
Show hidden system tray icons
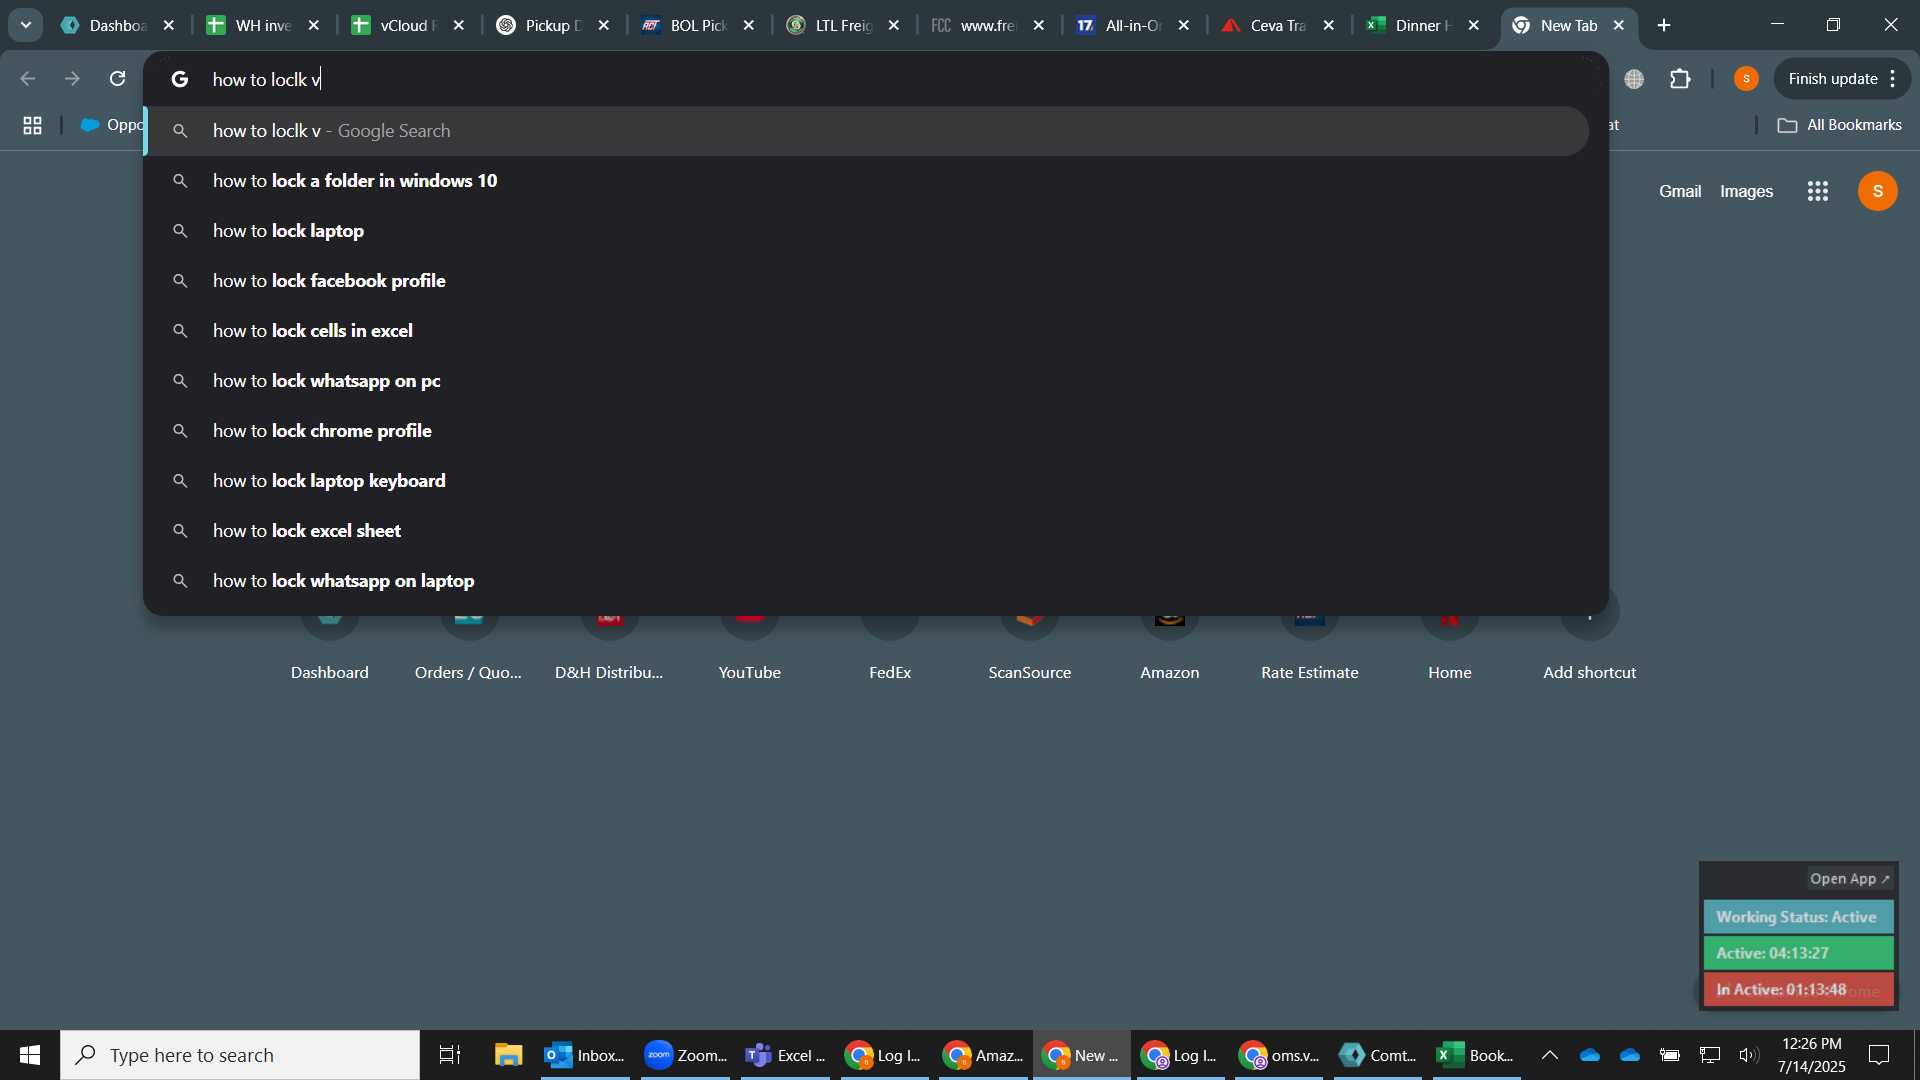click(x=1550, y=1055)
